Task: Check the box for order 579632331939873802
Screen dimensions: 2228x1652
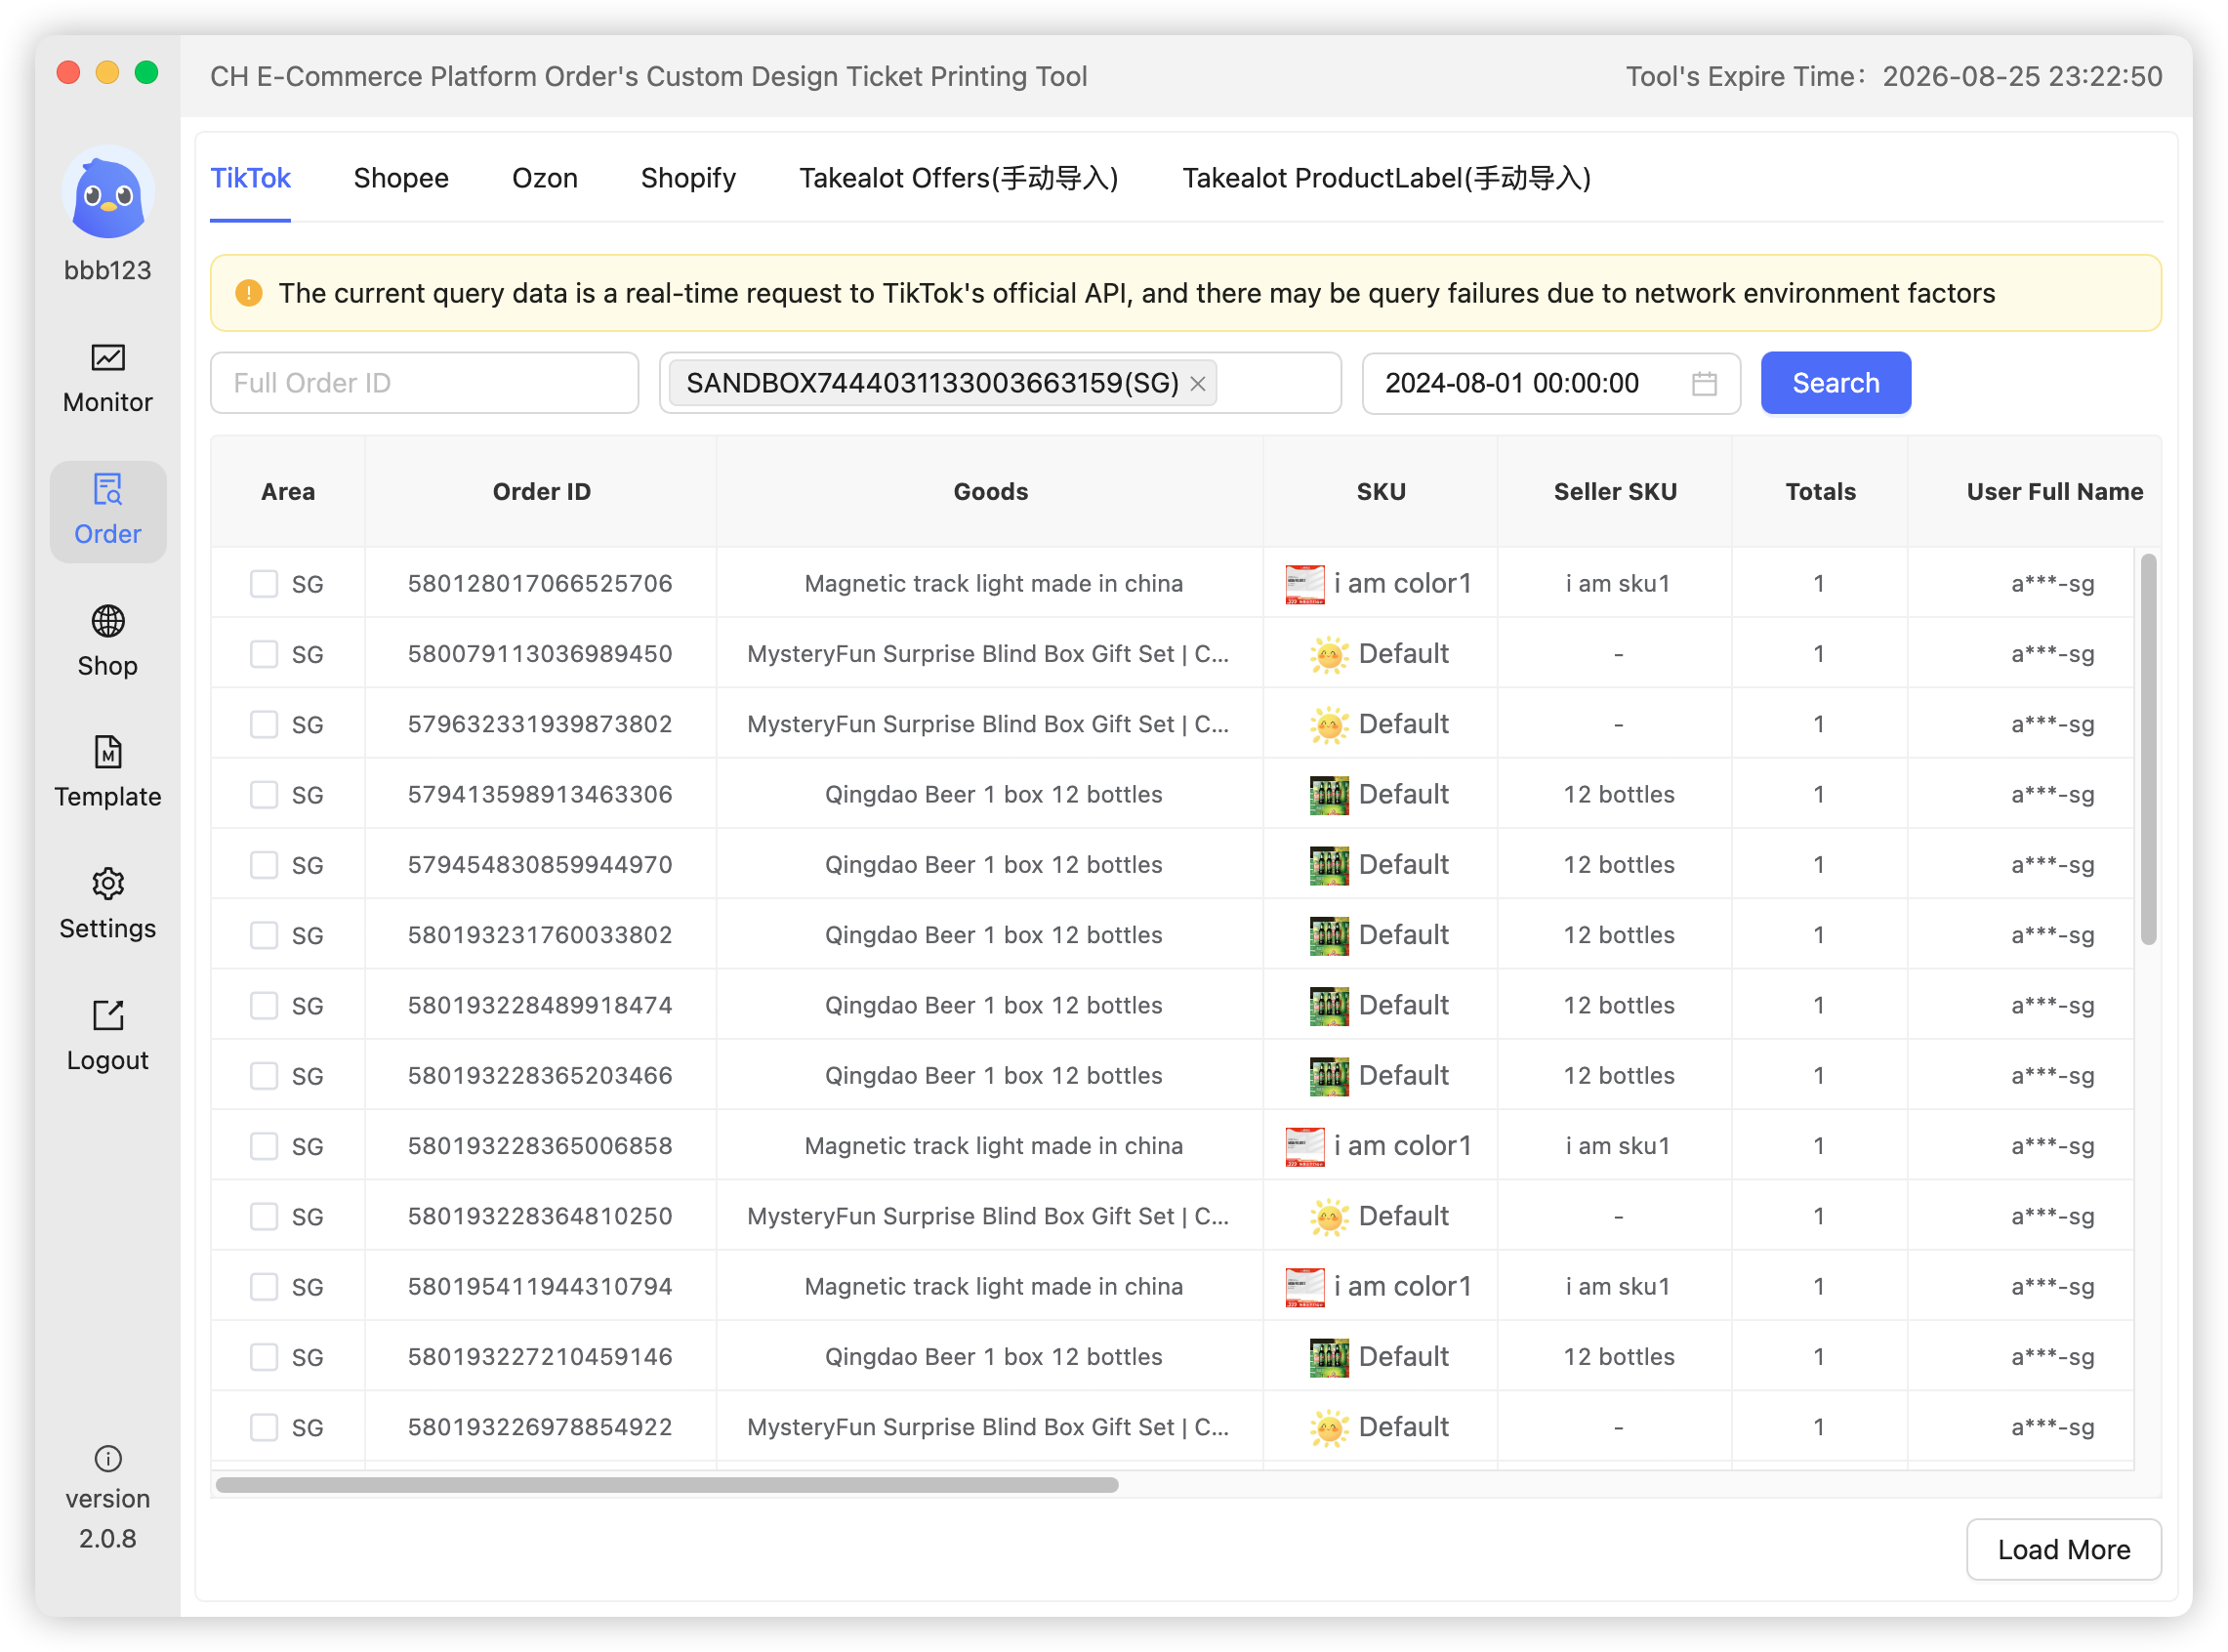Action: [264, 725]
